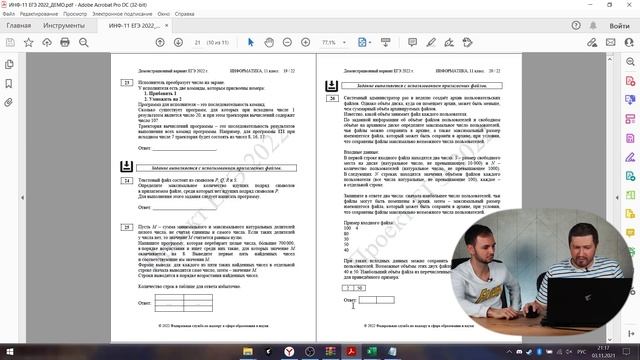Collapse the right tools pane arrow

click(617, 198)
